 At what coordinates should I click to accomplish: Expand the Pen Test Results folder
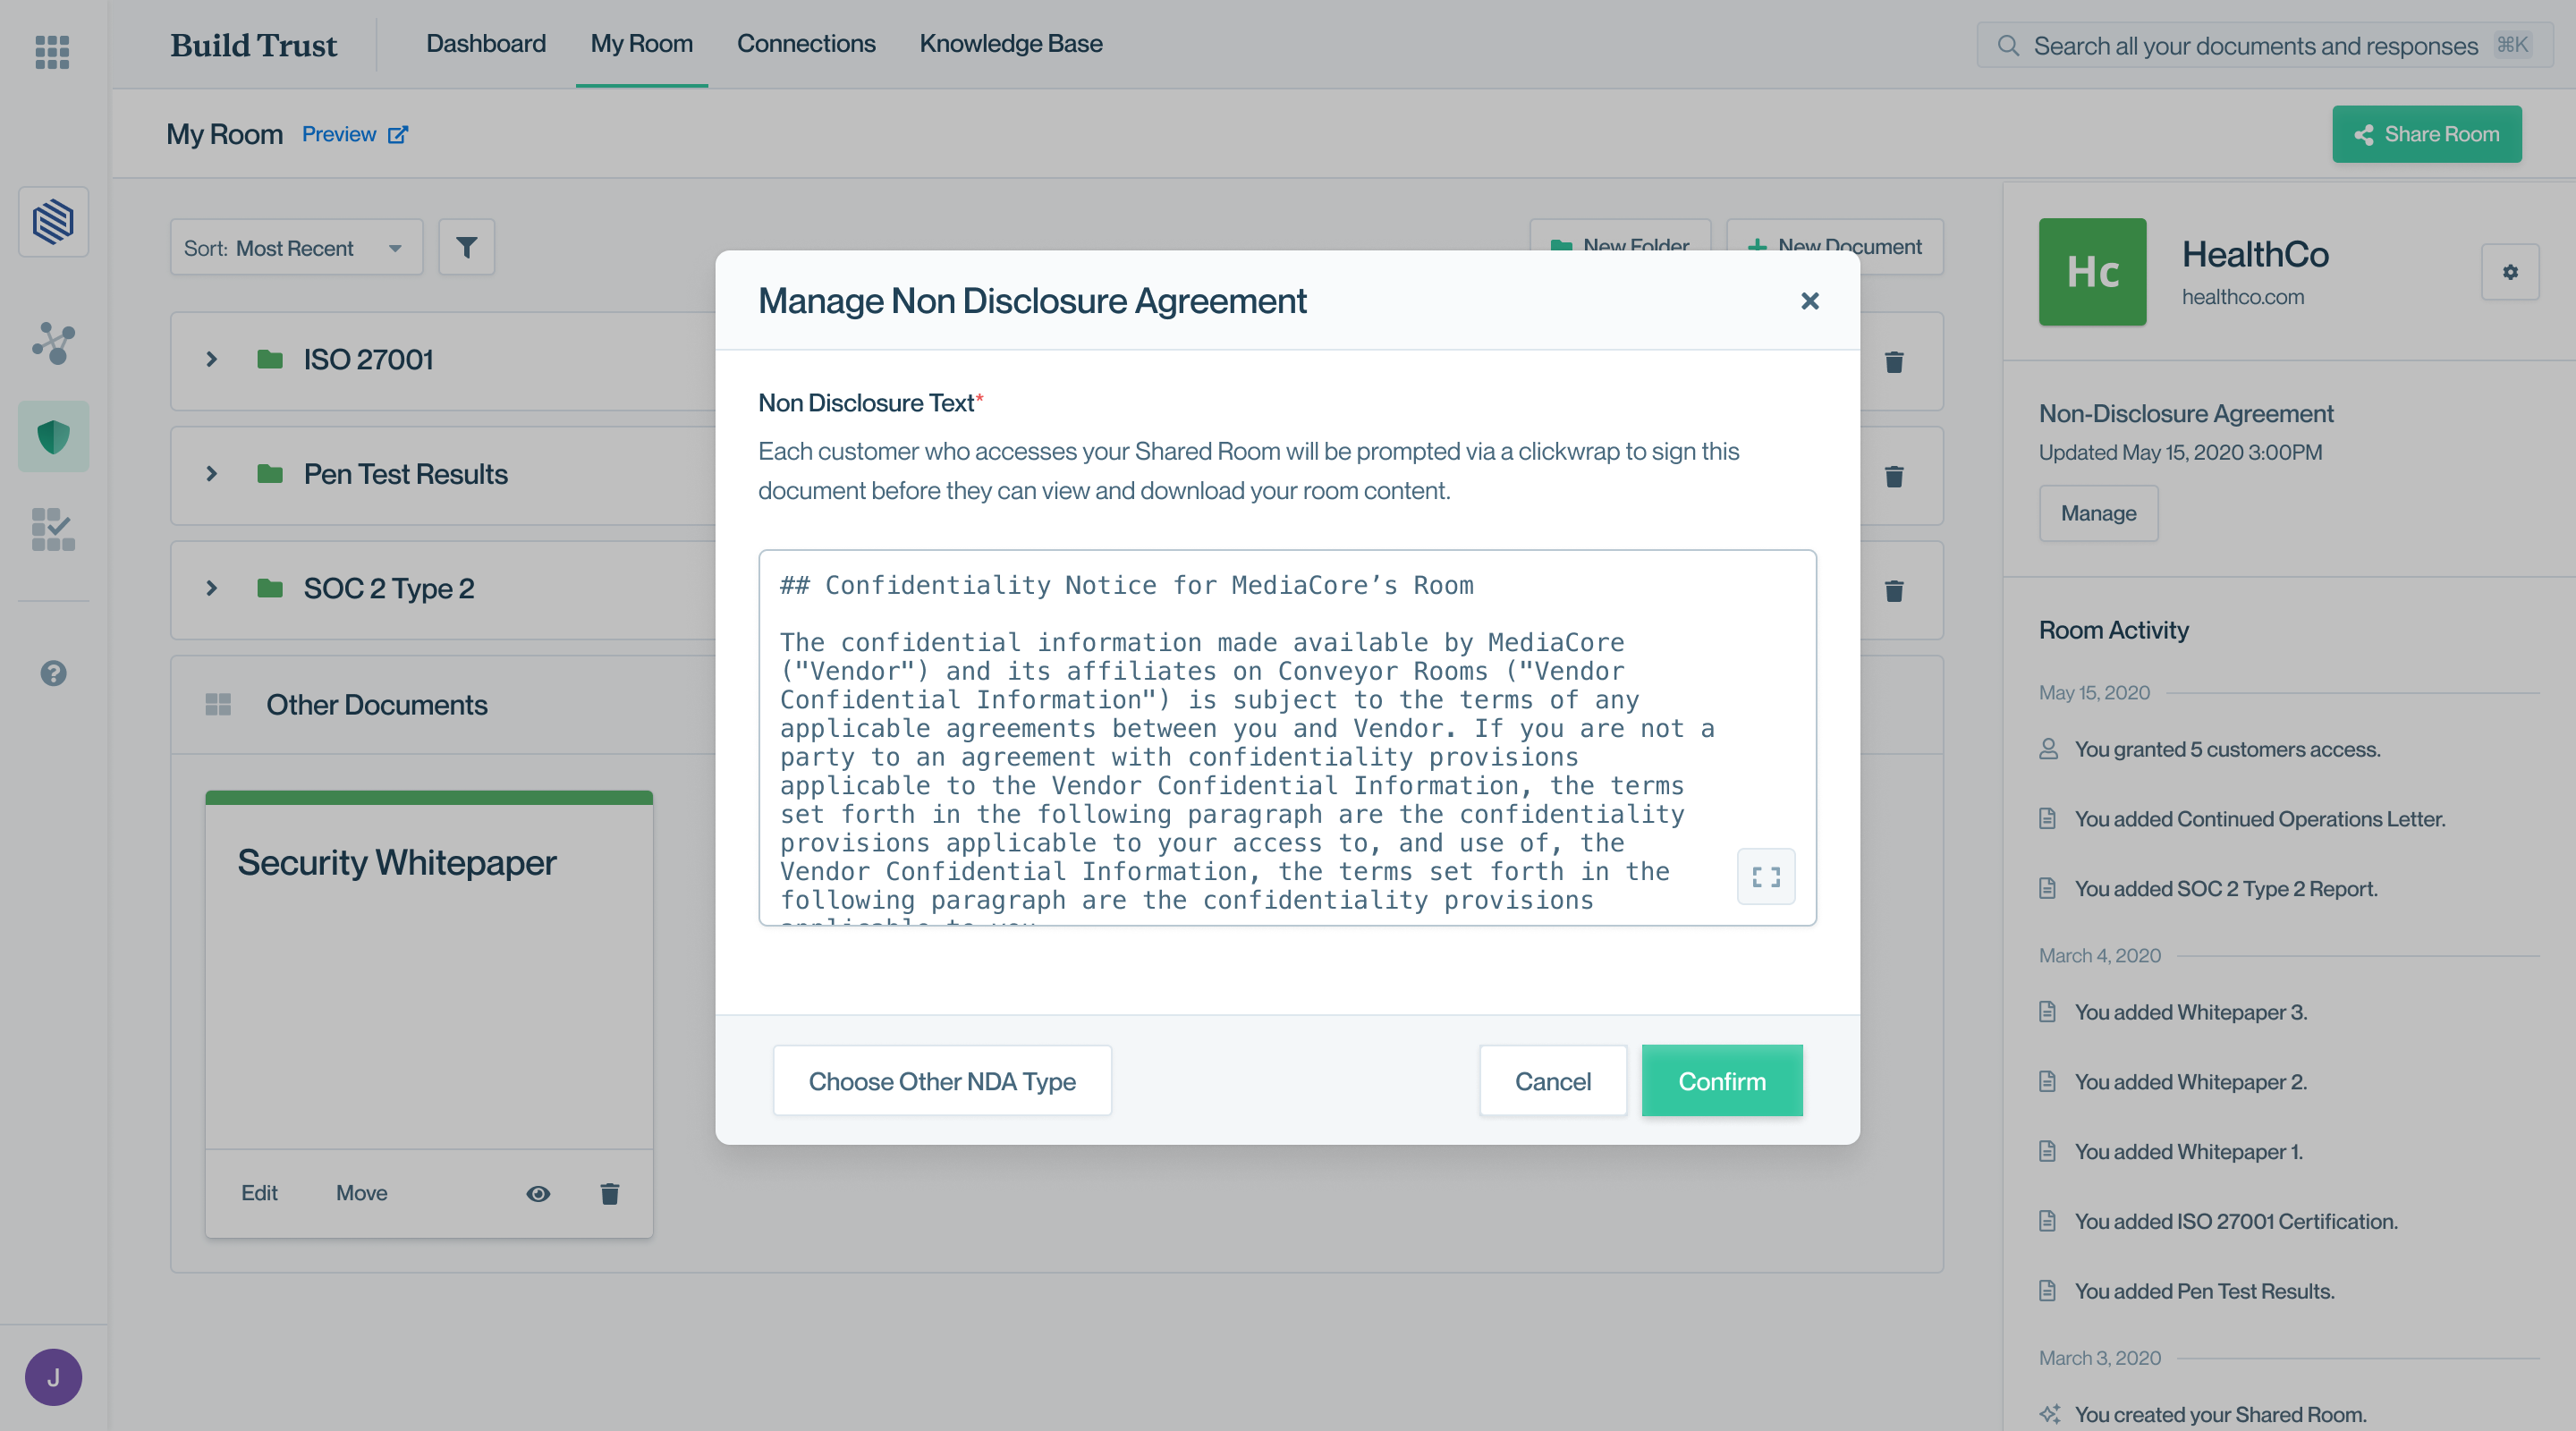(212, 474)
